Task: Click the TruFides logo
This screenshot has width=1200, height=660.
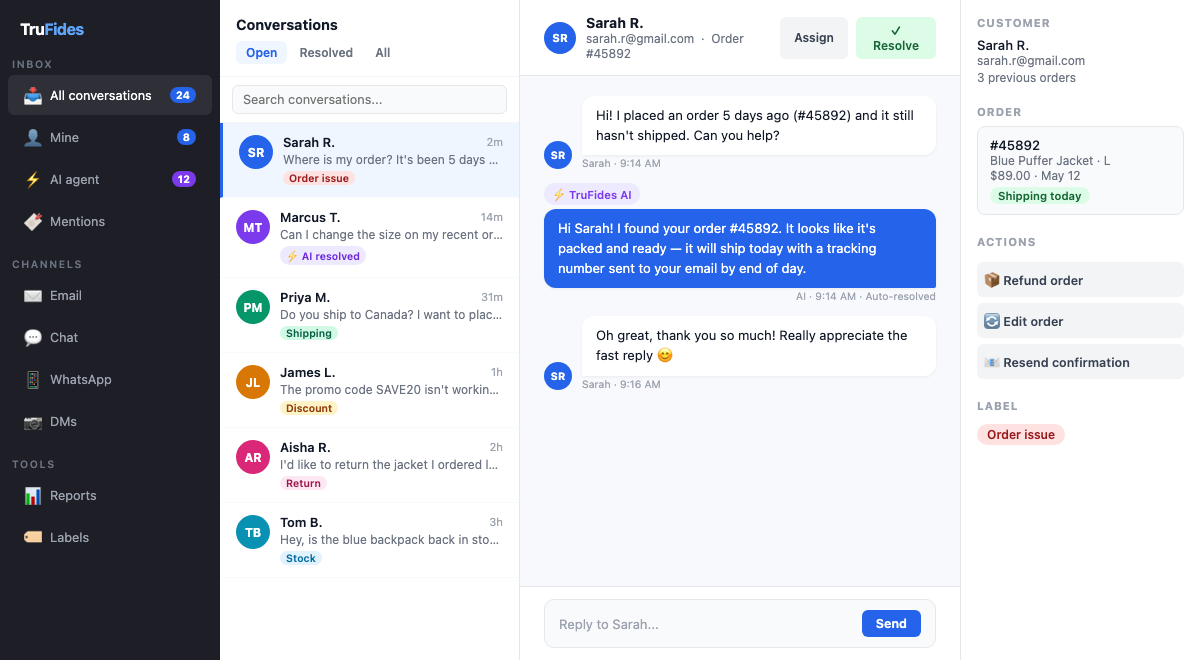Action: [50, 29]
